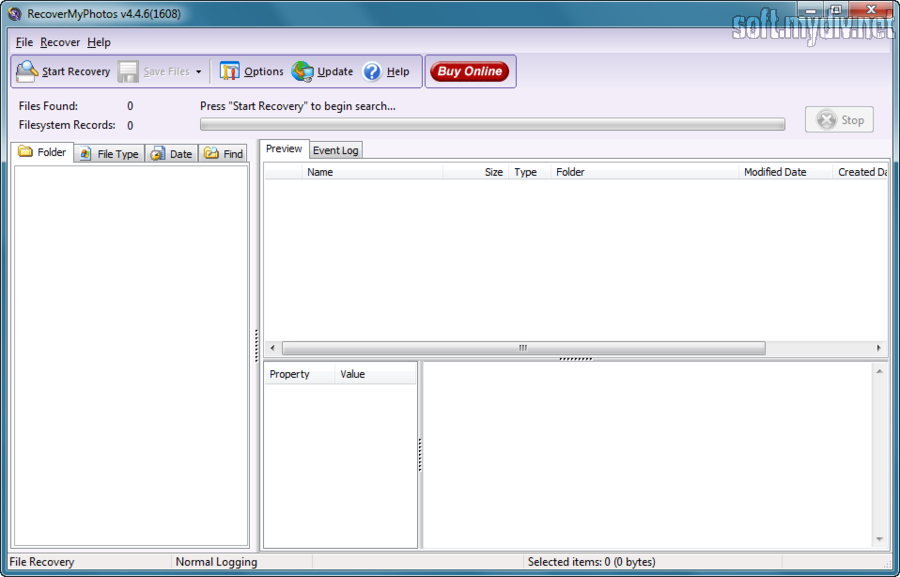900x577 pixels.
Task: Minimize the RecoverMyPhotos window
Action: point(810,10)
